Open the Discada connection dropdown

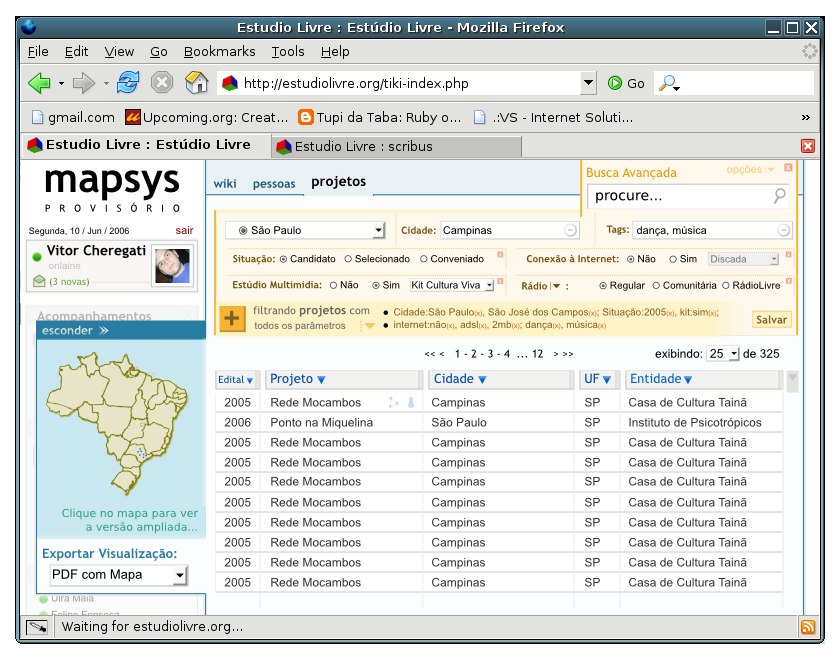pos(743,259)
